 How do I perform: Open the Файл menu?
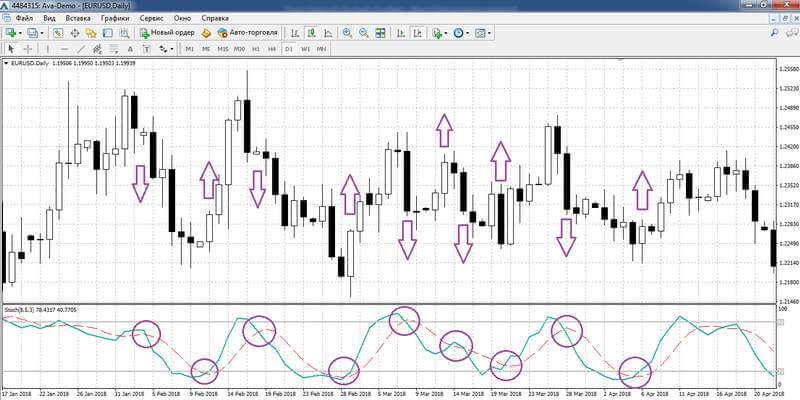pos(24,18)
